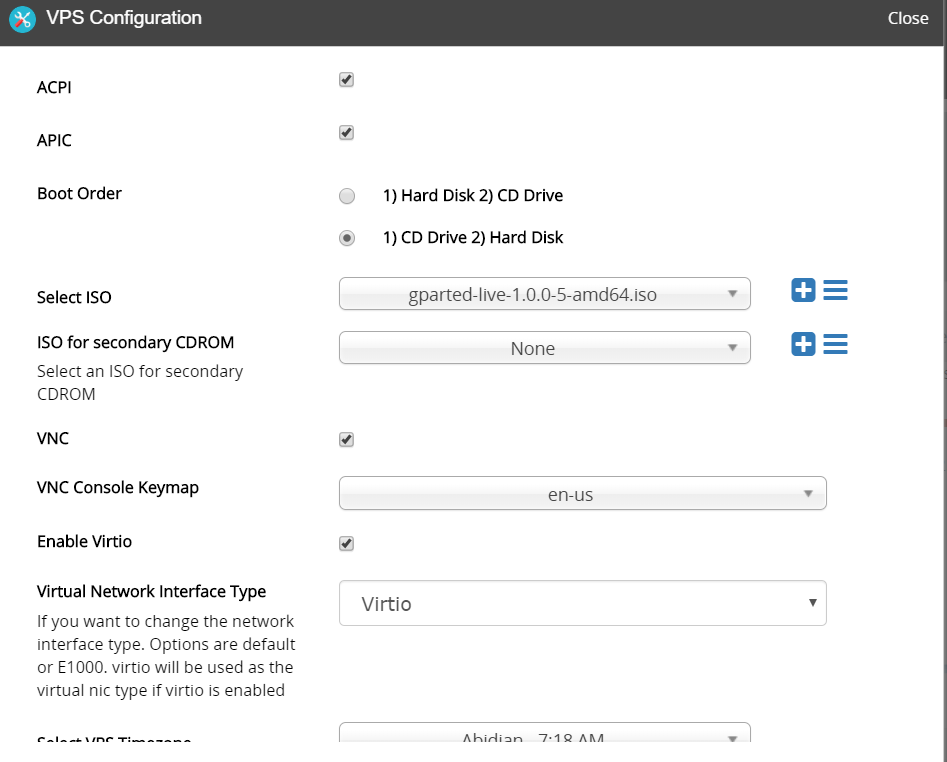Toggle the Enable Virtio checkbox
This screenshot has height=762, width=947.
(x=347, y=544)
